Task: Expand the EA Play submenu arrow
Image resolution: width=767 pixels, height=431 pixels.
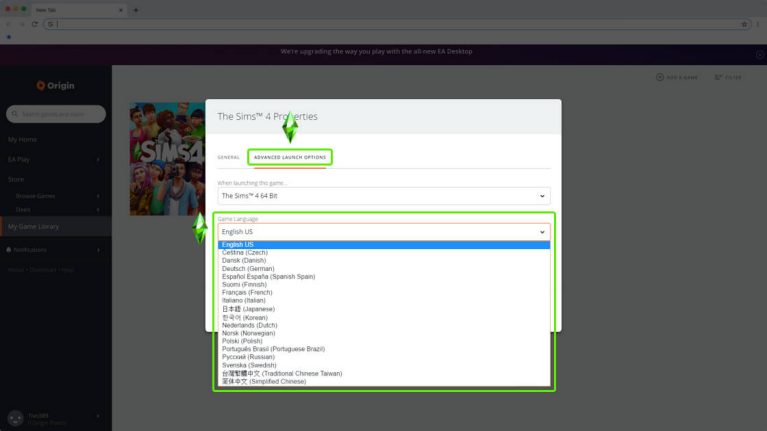Action: [x=98, y=159]
